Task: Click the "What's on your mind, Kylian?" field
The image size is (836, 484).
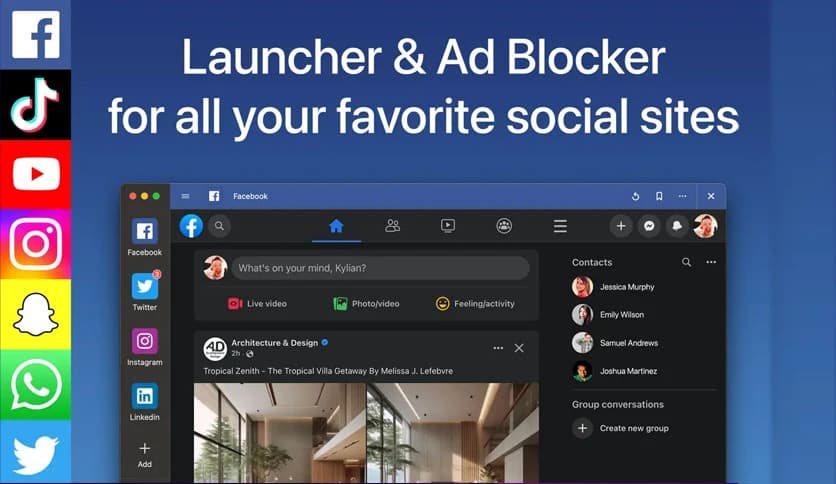Action: [x=380, y=268]
